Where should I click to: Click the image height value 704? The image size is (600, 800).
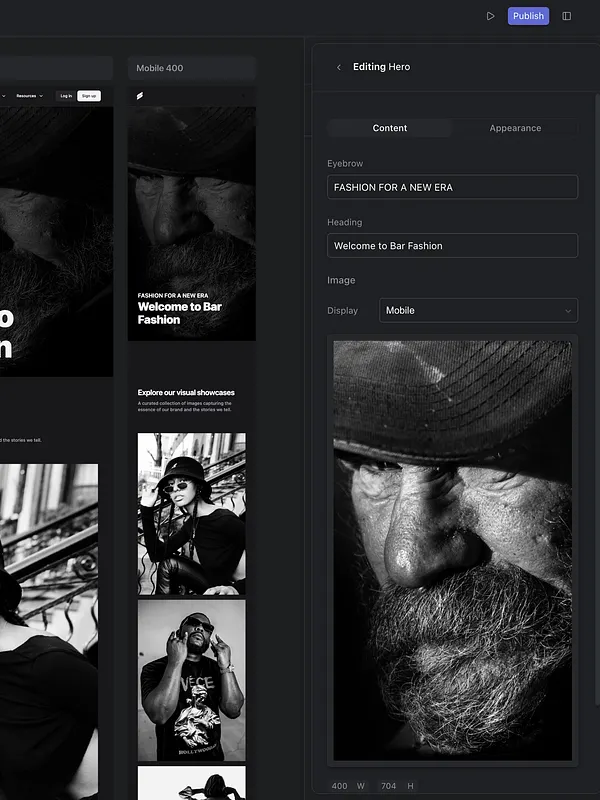pyautogui.click(x=388, y=786)
